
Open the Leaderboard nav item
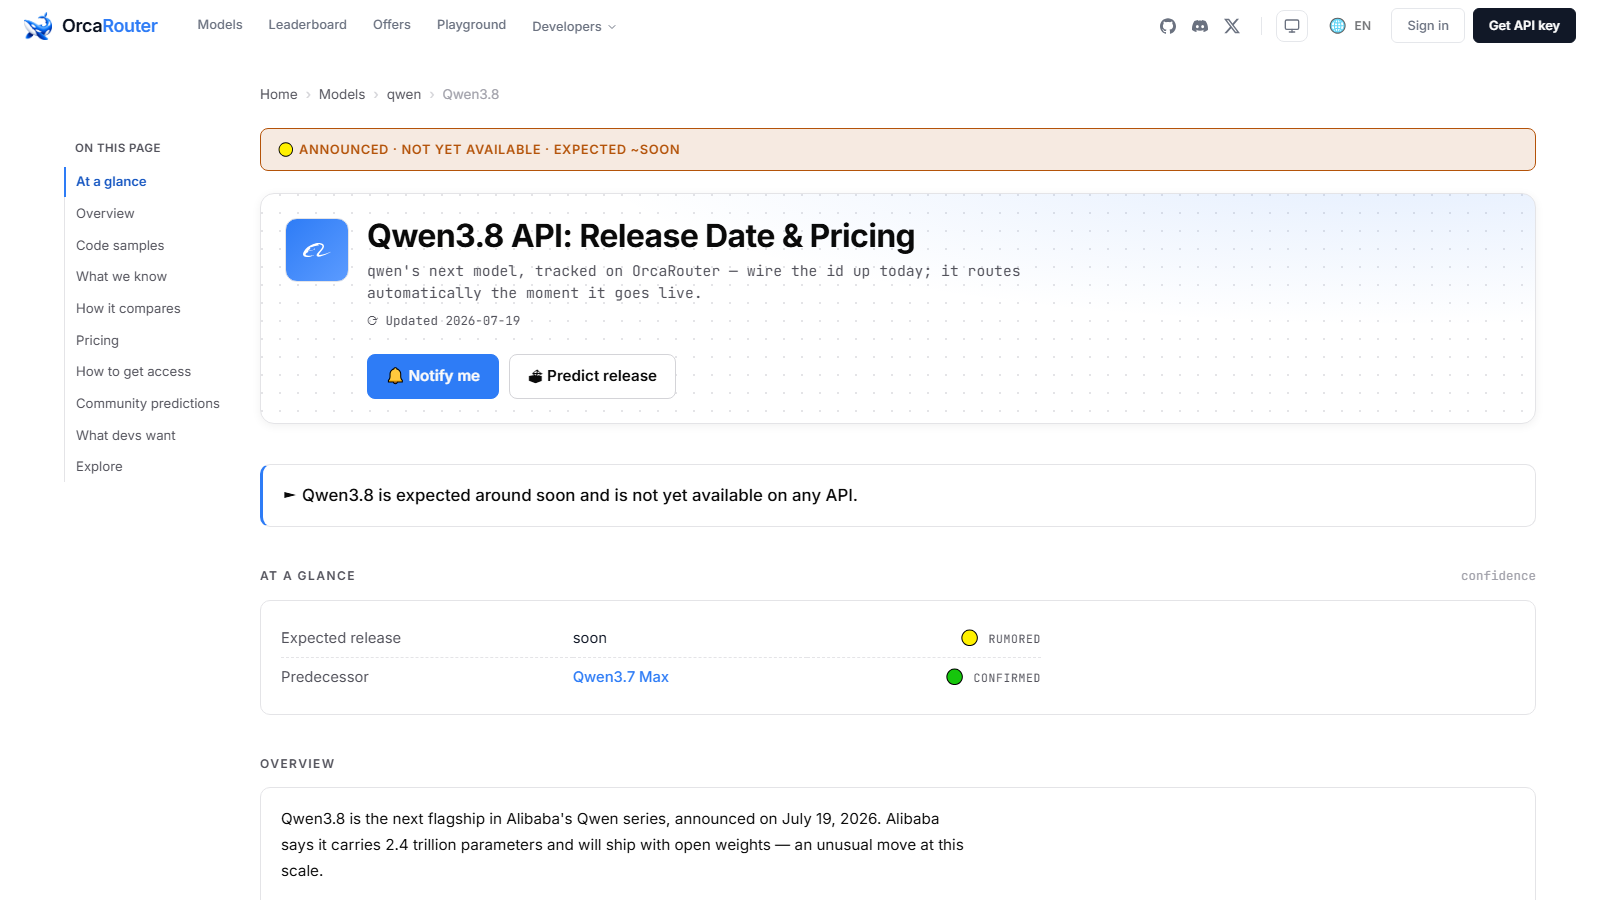click(307, 25)
